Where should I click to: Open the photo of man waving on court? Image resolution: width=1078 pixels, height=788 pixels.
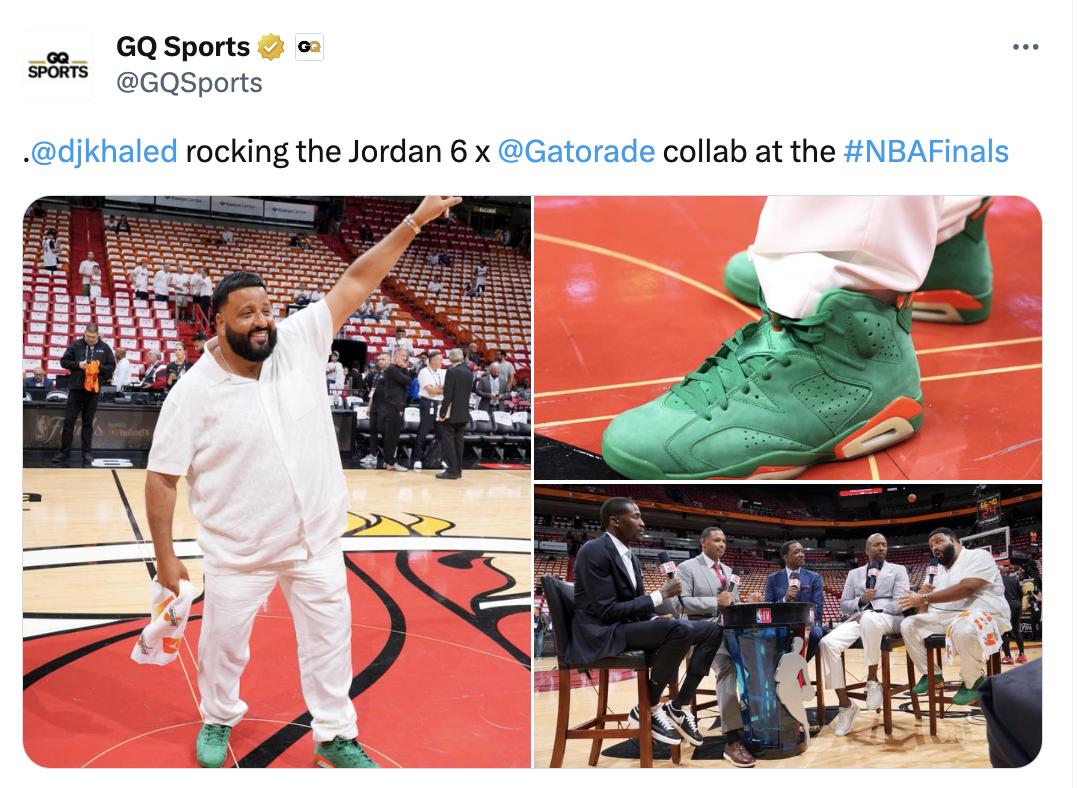tap(277, 482)
